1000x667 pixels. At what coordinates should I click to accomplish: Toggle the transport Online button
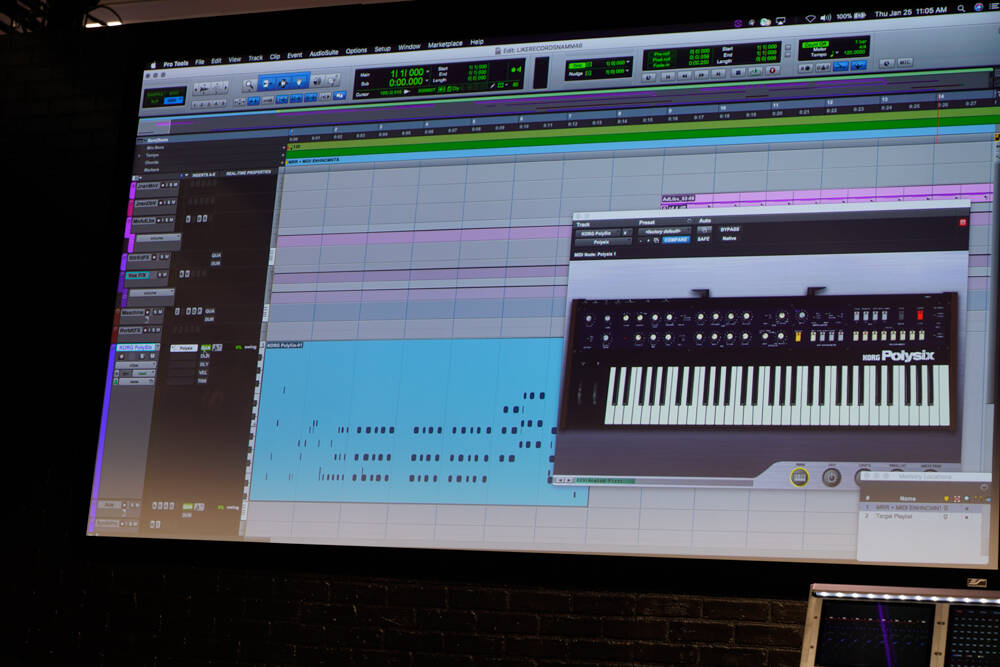tap(649, 77)
